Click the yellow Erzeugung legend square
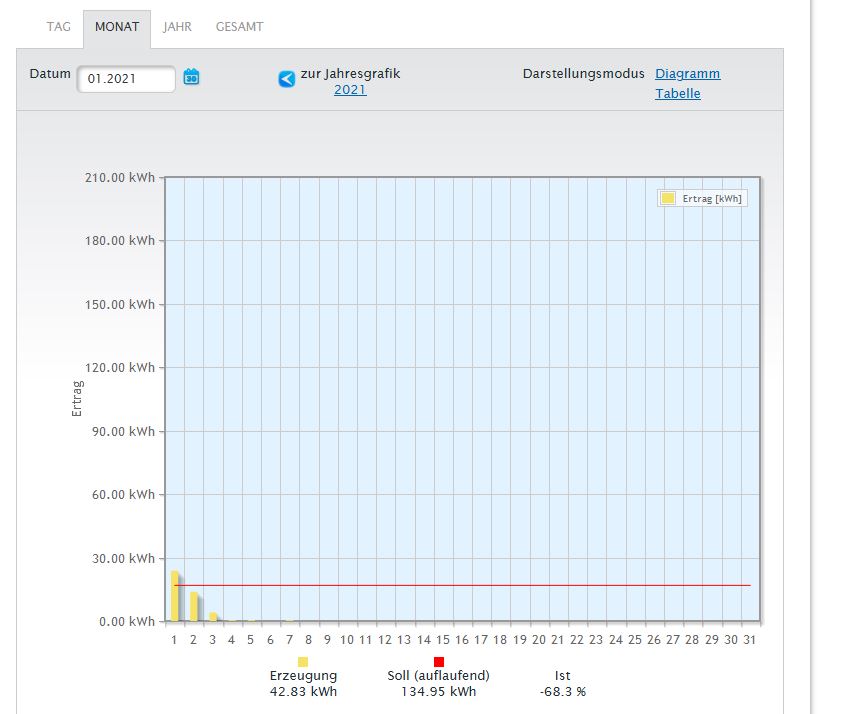Screen dimensions: 857x714 point(303,662)
